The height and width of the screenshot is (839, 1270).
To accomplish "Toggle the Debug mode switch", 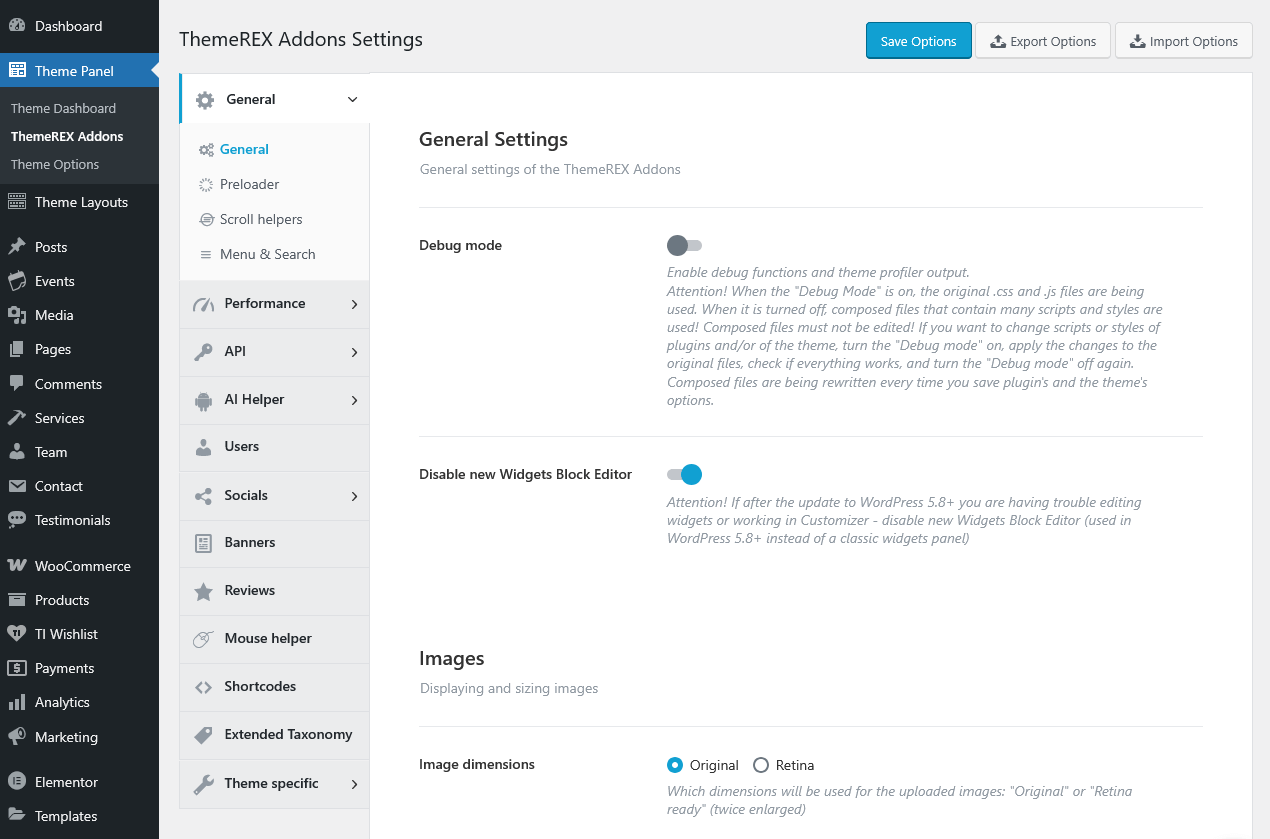I will tap(685, 245).
